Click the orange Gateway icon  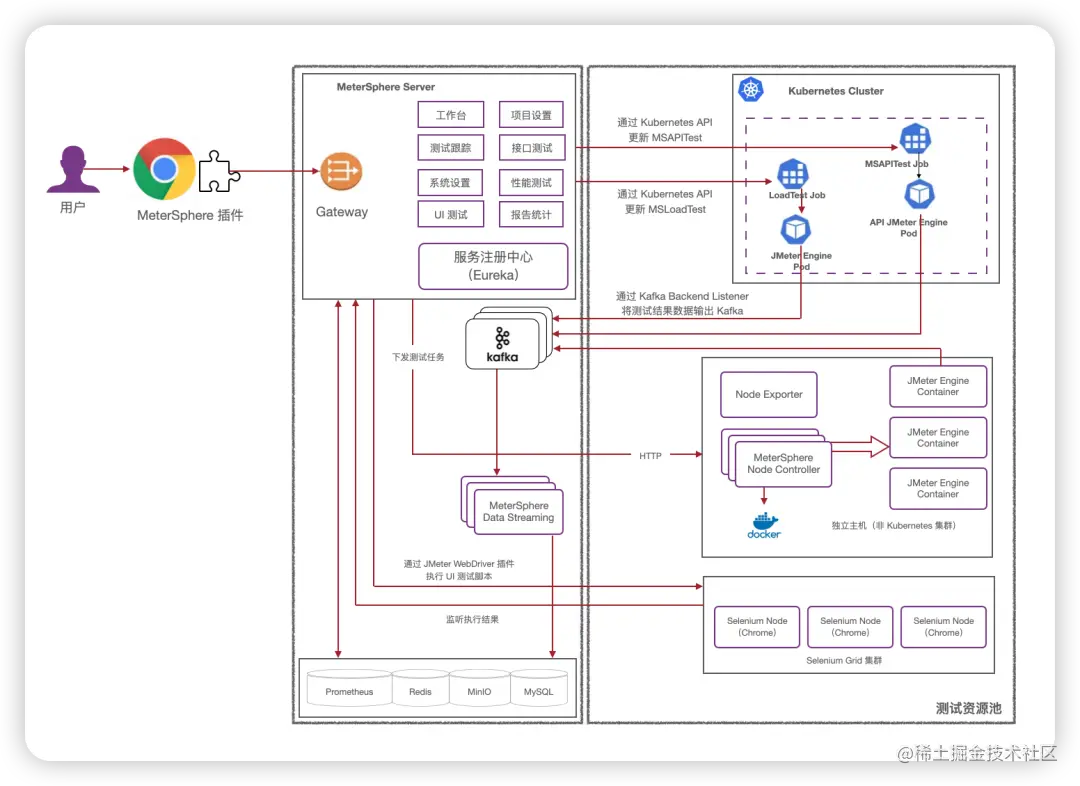pos(341,172)
